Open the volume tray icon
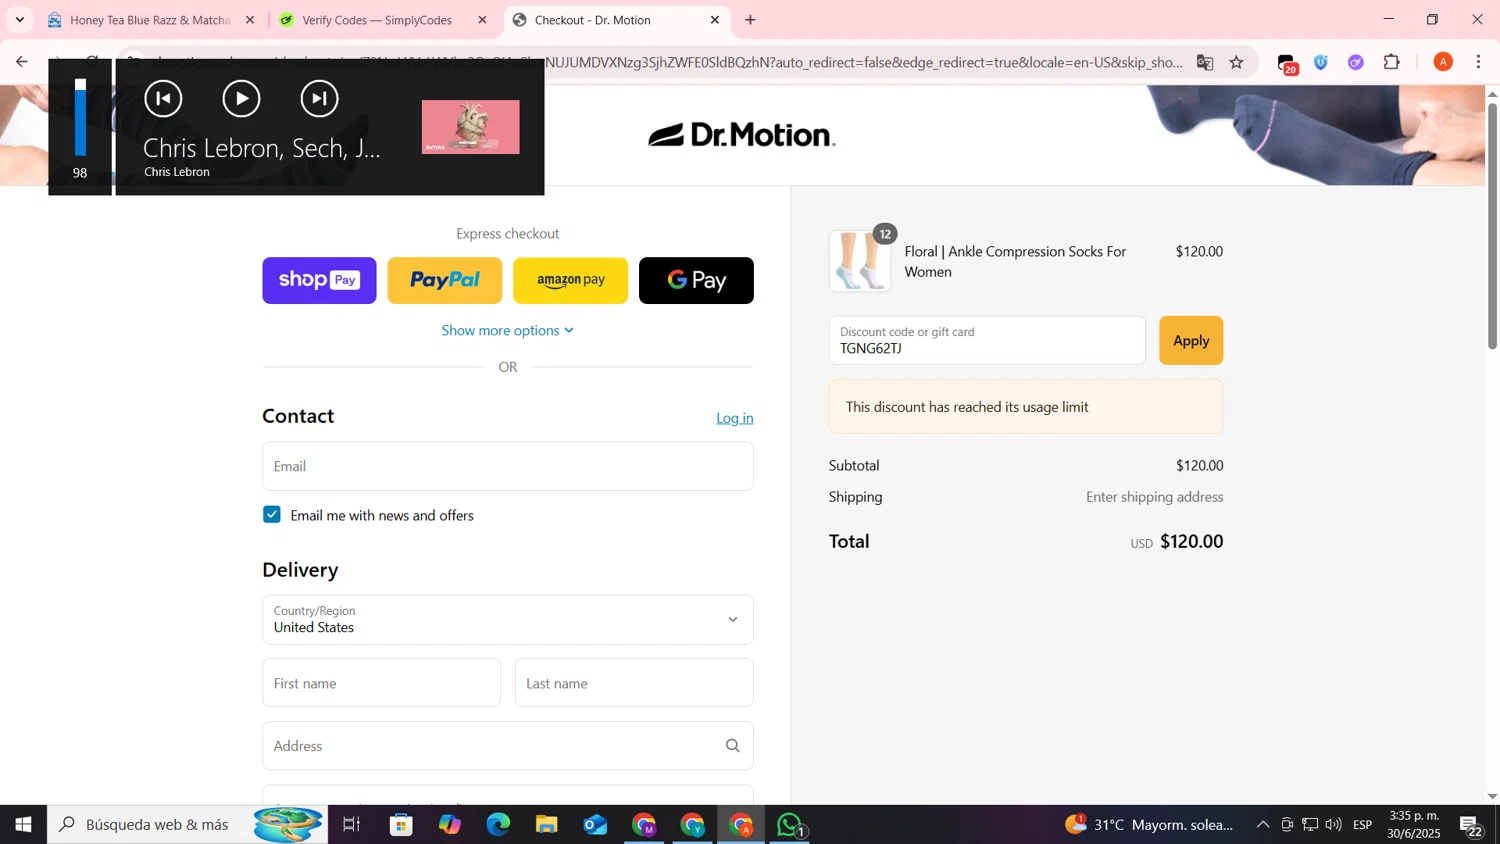The image size is (1500, 844). coord(1333,825)
